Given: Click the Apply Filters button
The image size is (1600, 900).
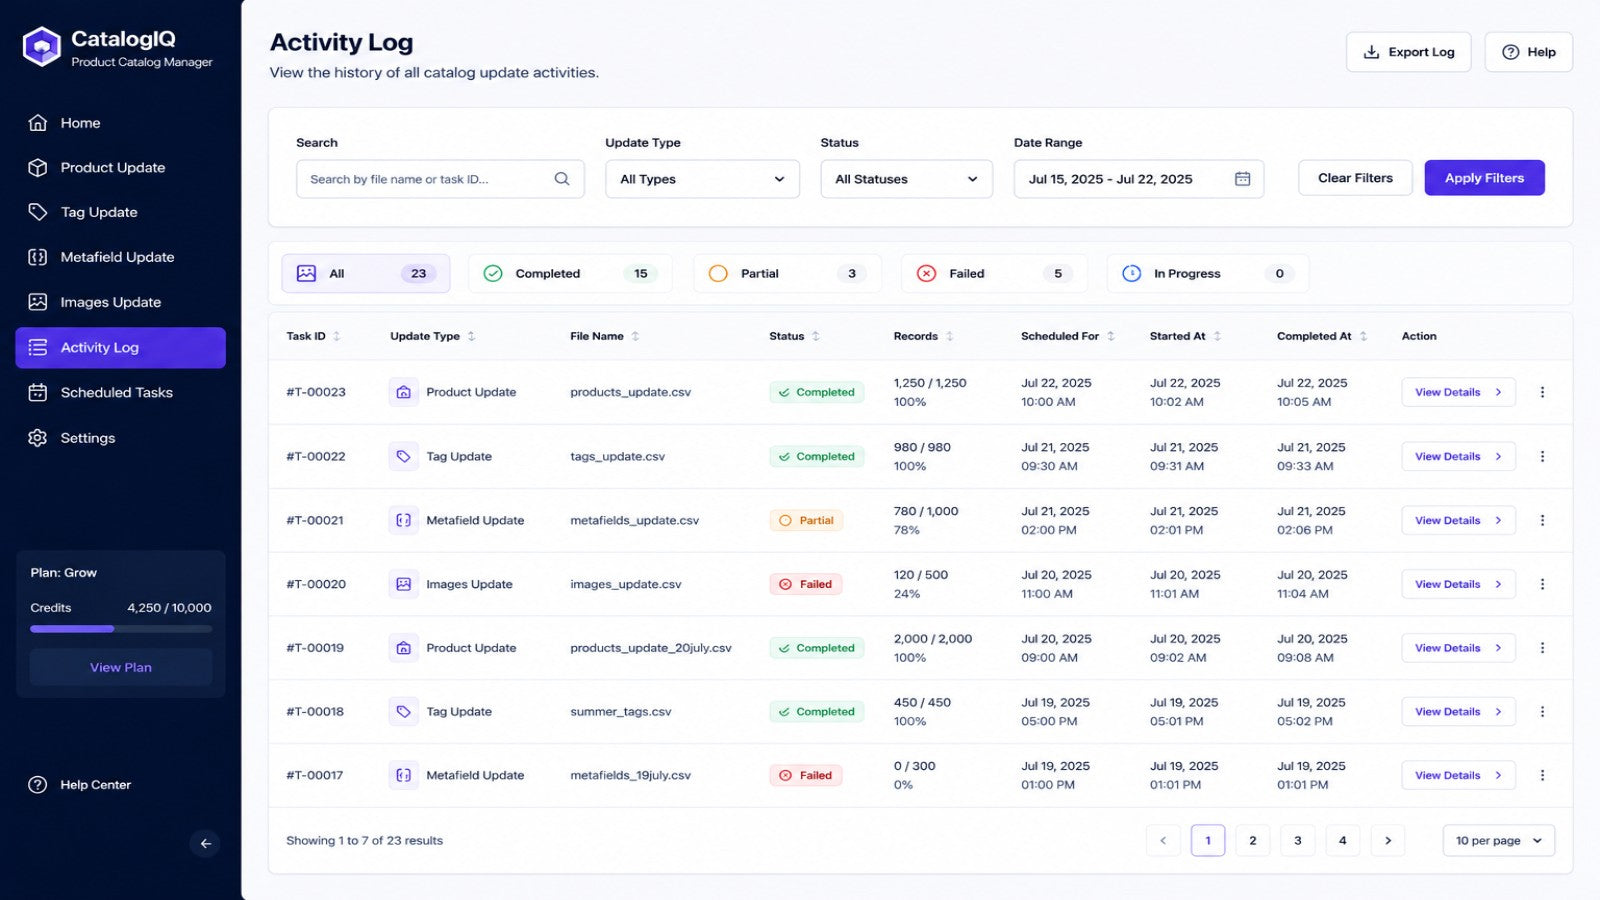Looking at the screenshot, I should click(1484, 178).
